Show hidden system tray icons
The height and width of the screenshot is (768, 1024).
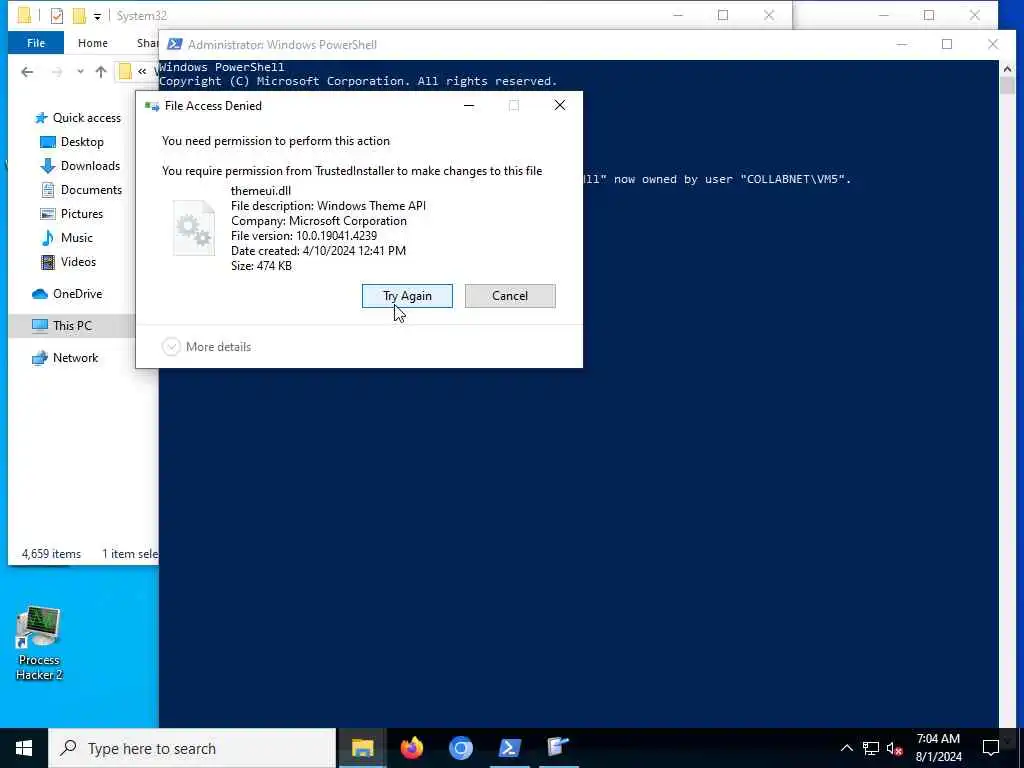pyautogui.click(x=846, y=748)
